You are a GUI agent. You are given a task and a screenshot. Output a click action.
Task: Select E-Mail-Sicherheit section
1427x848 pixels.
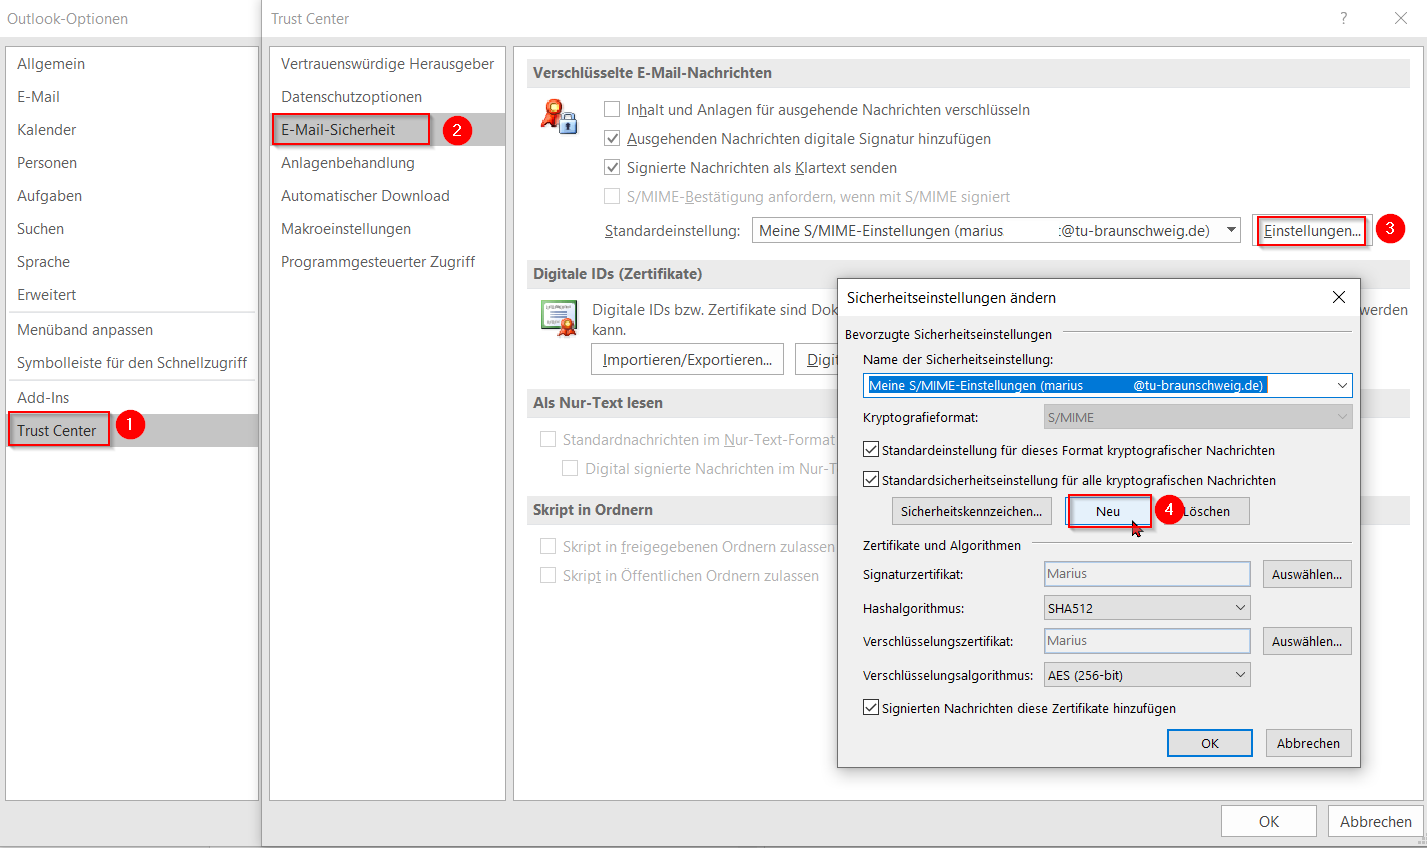coord(388,130)
